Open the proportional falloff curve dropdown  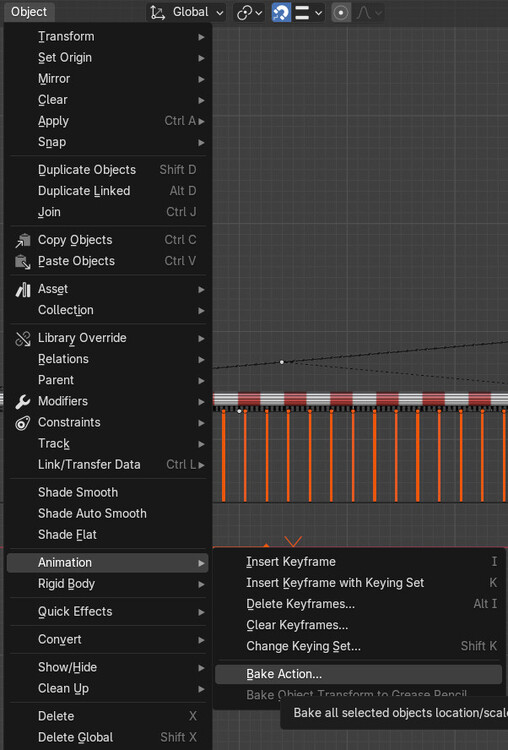click(369, 12)
